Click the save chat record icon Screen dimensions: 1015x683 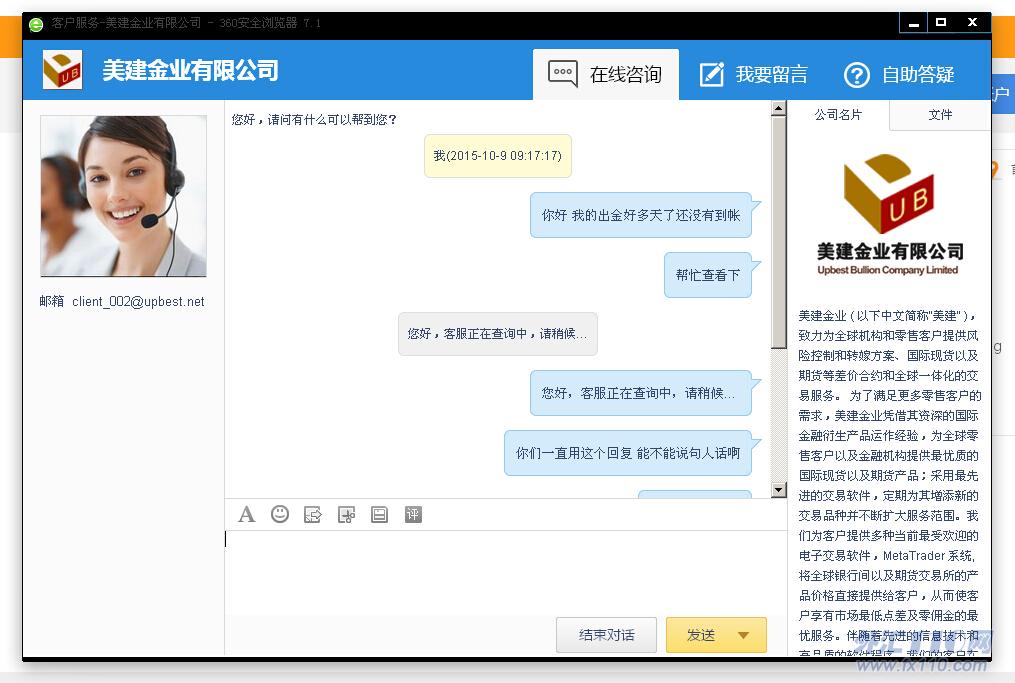pyautogui.click(x=379, y=515)
